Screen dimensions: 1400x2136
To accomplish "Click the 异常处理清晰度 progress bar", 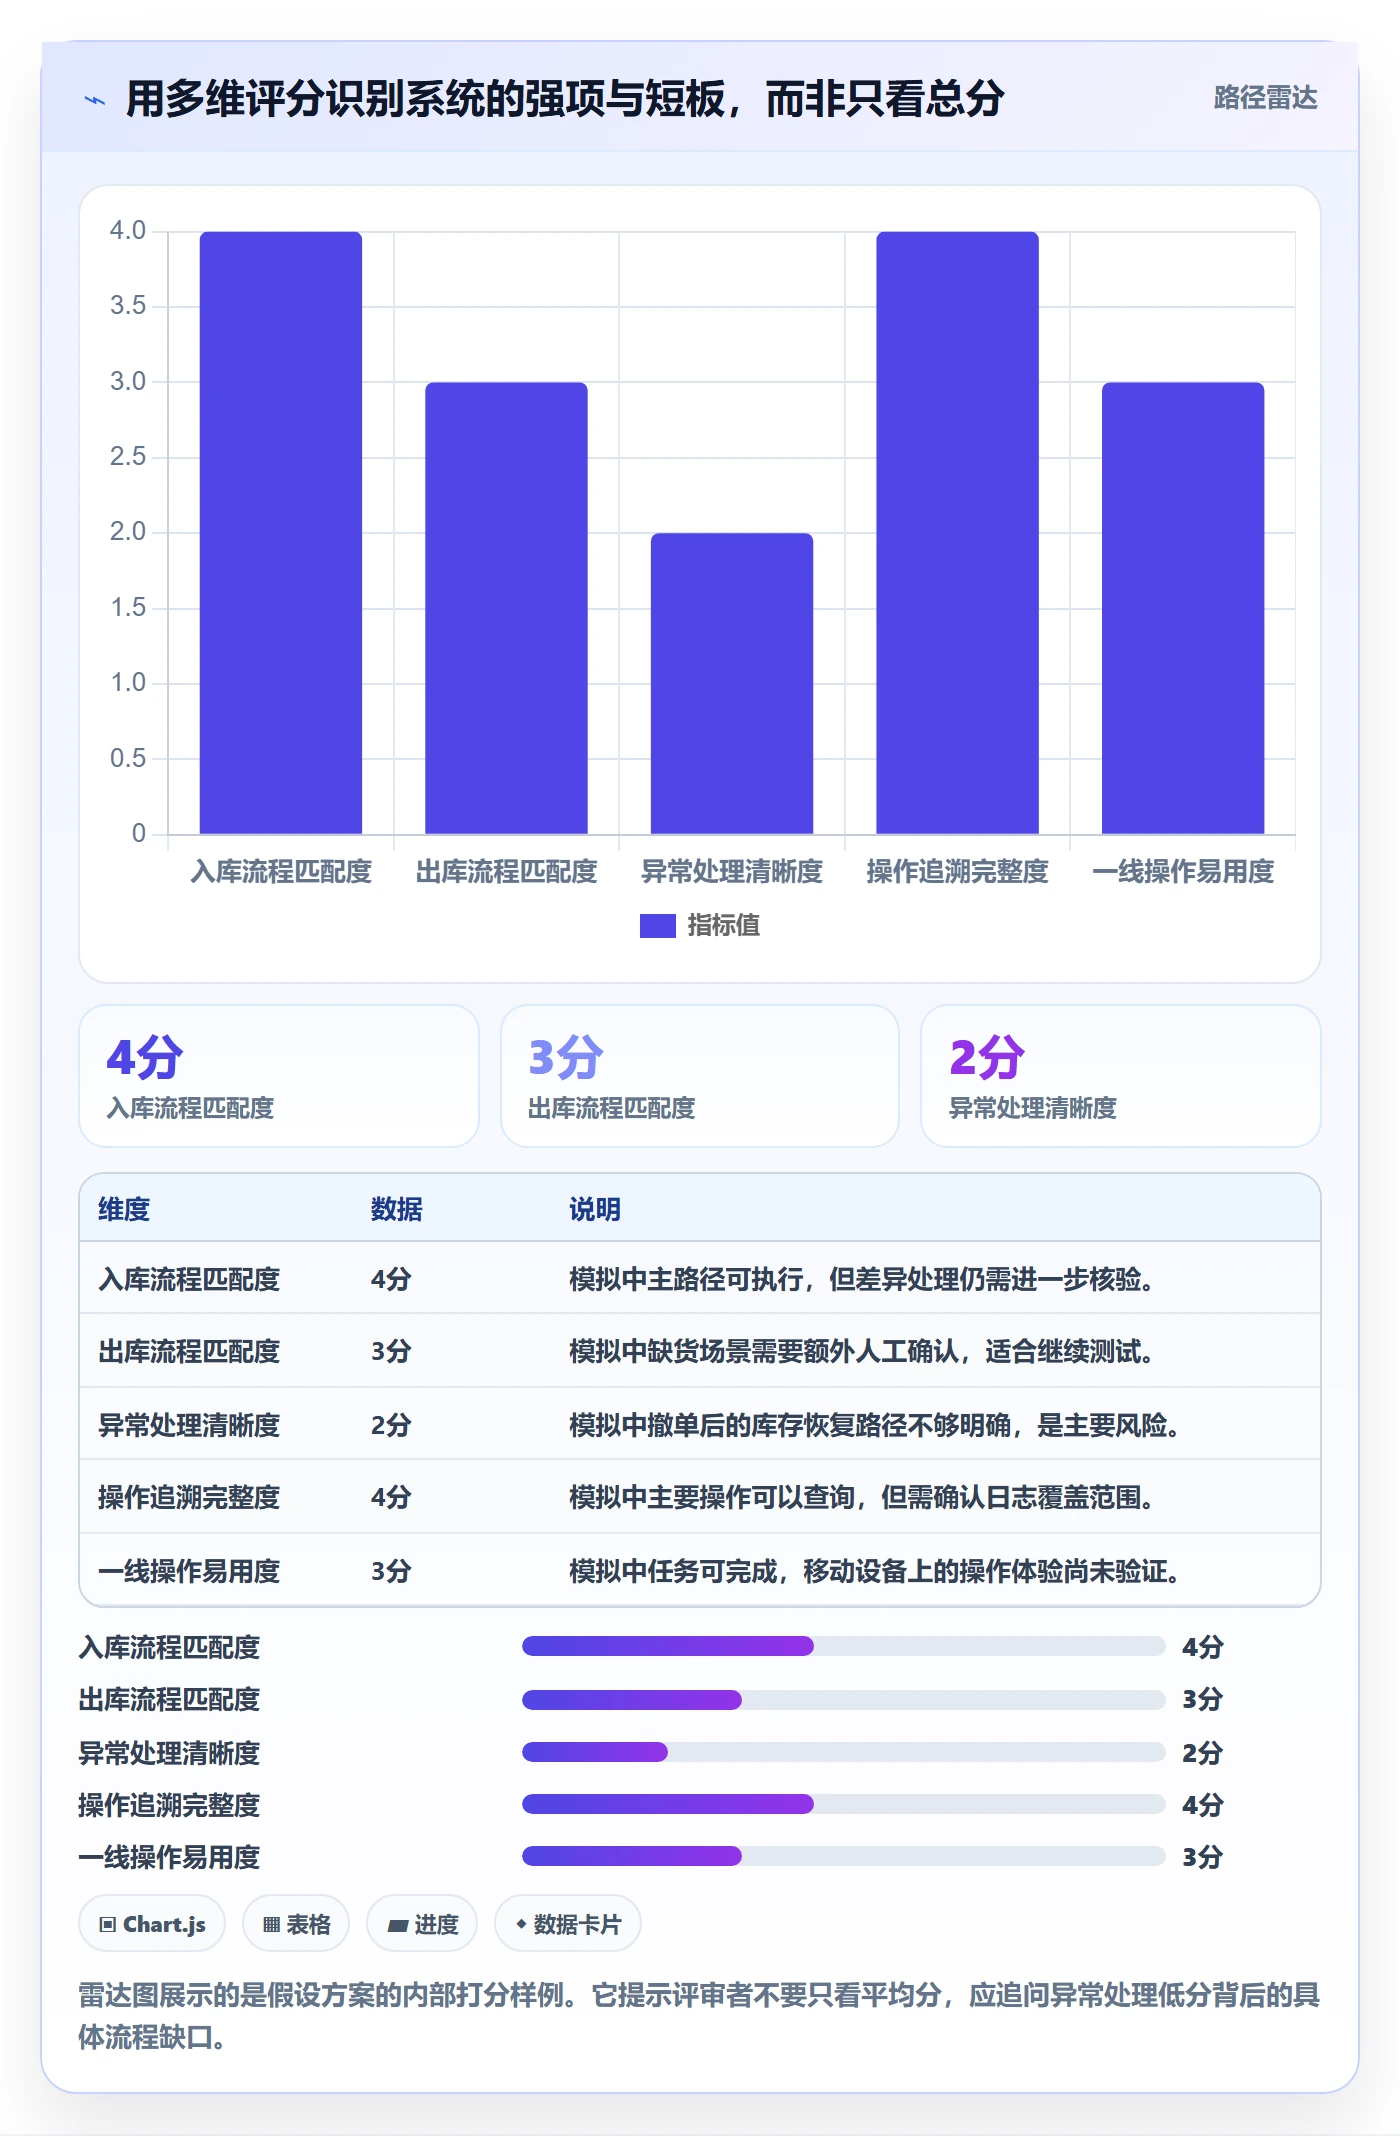I will pyautogui.click(x=844, y=1752).
